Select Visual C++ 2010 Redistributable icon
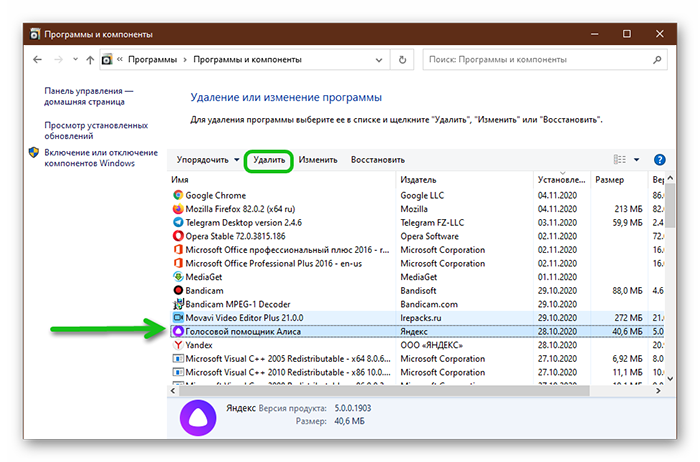 point(178,372)
